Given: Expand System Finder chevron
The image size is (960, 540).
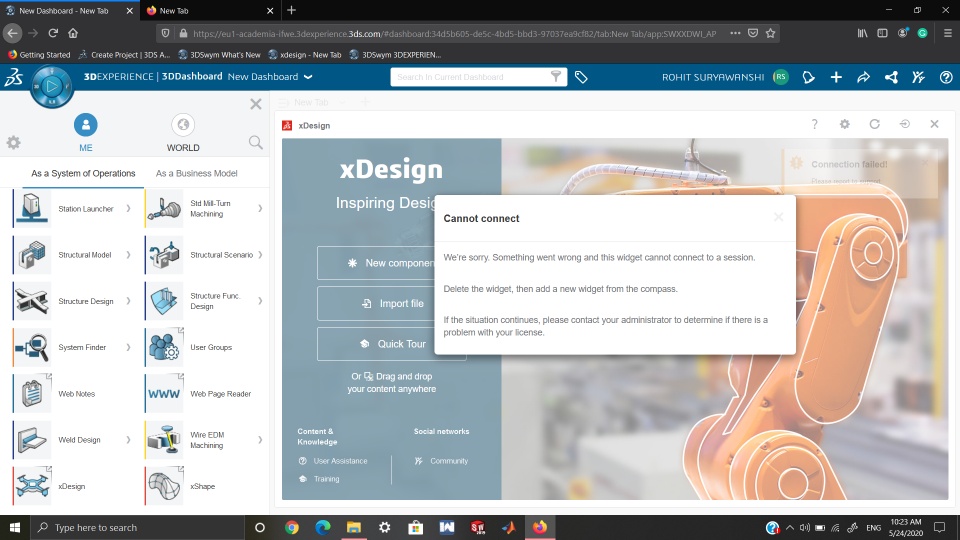Looking at the screenshot, I should click(x=129, y=347).
